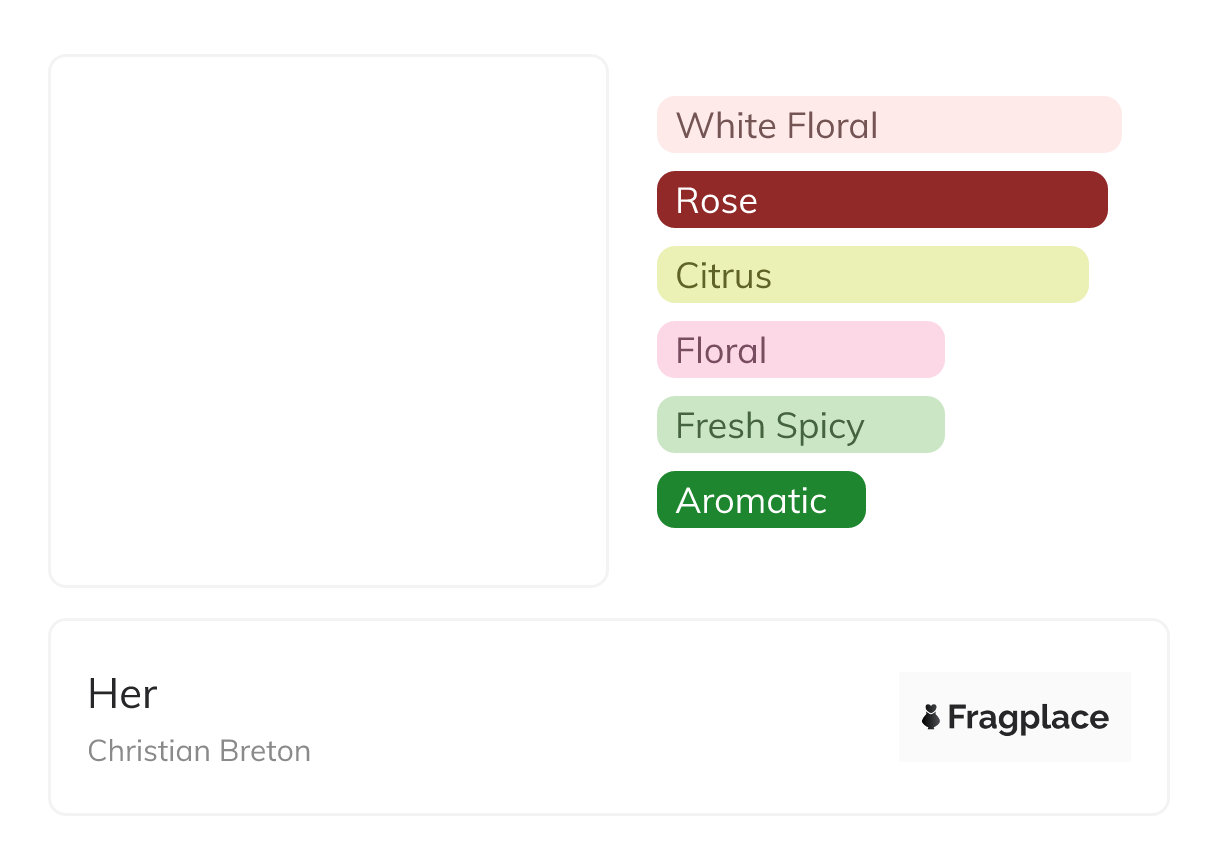Screen dimensions: 1218x864
Task: Open the empty perfume image placeholder
Action: click(328, 320)
